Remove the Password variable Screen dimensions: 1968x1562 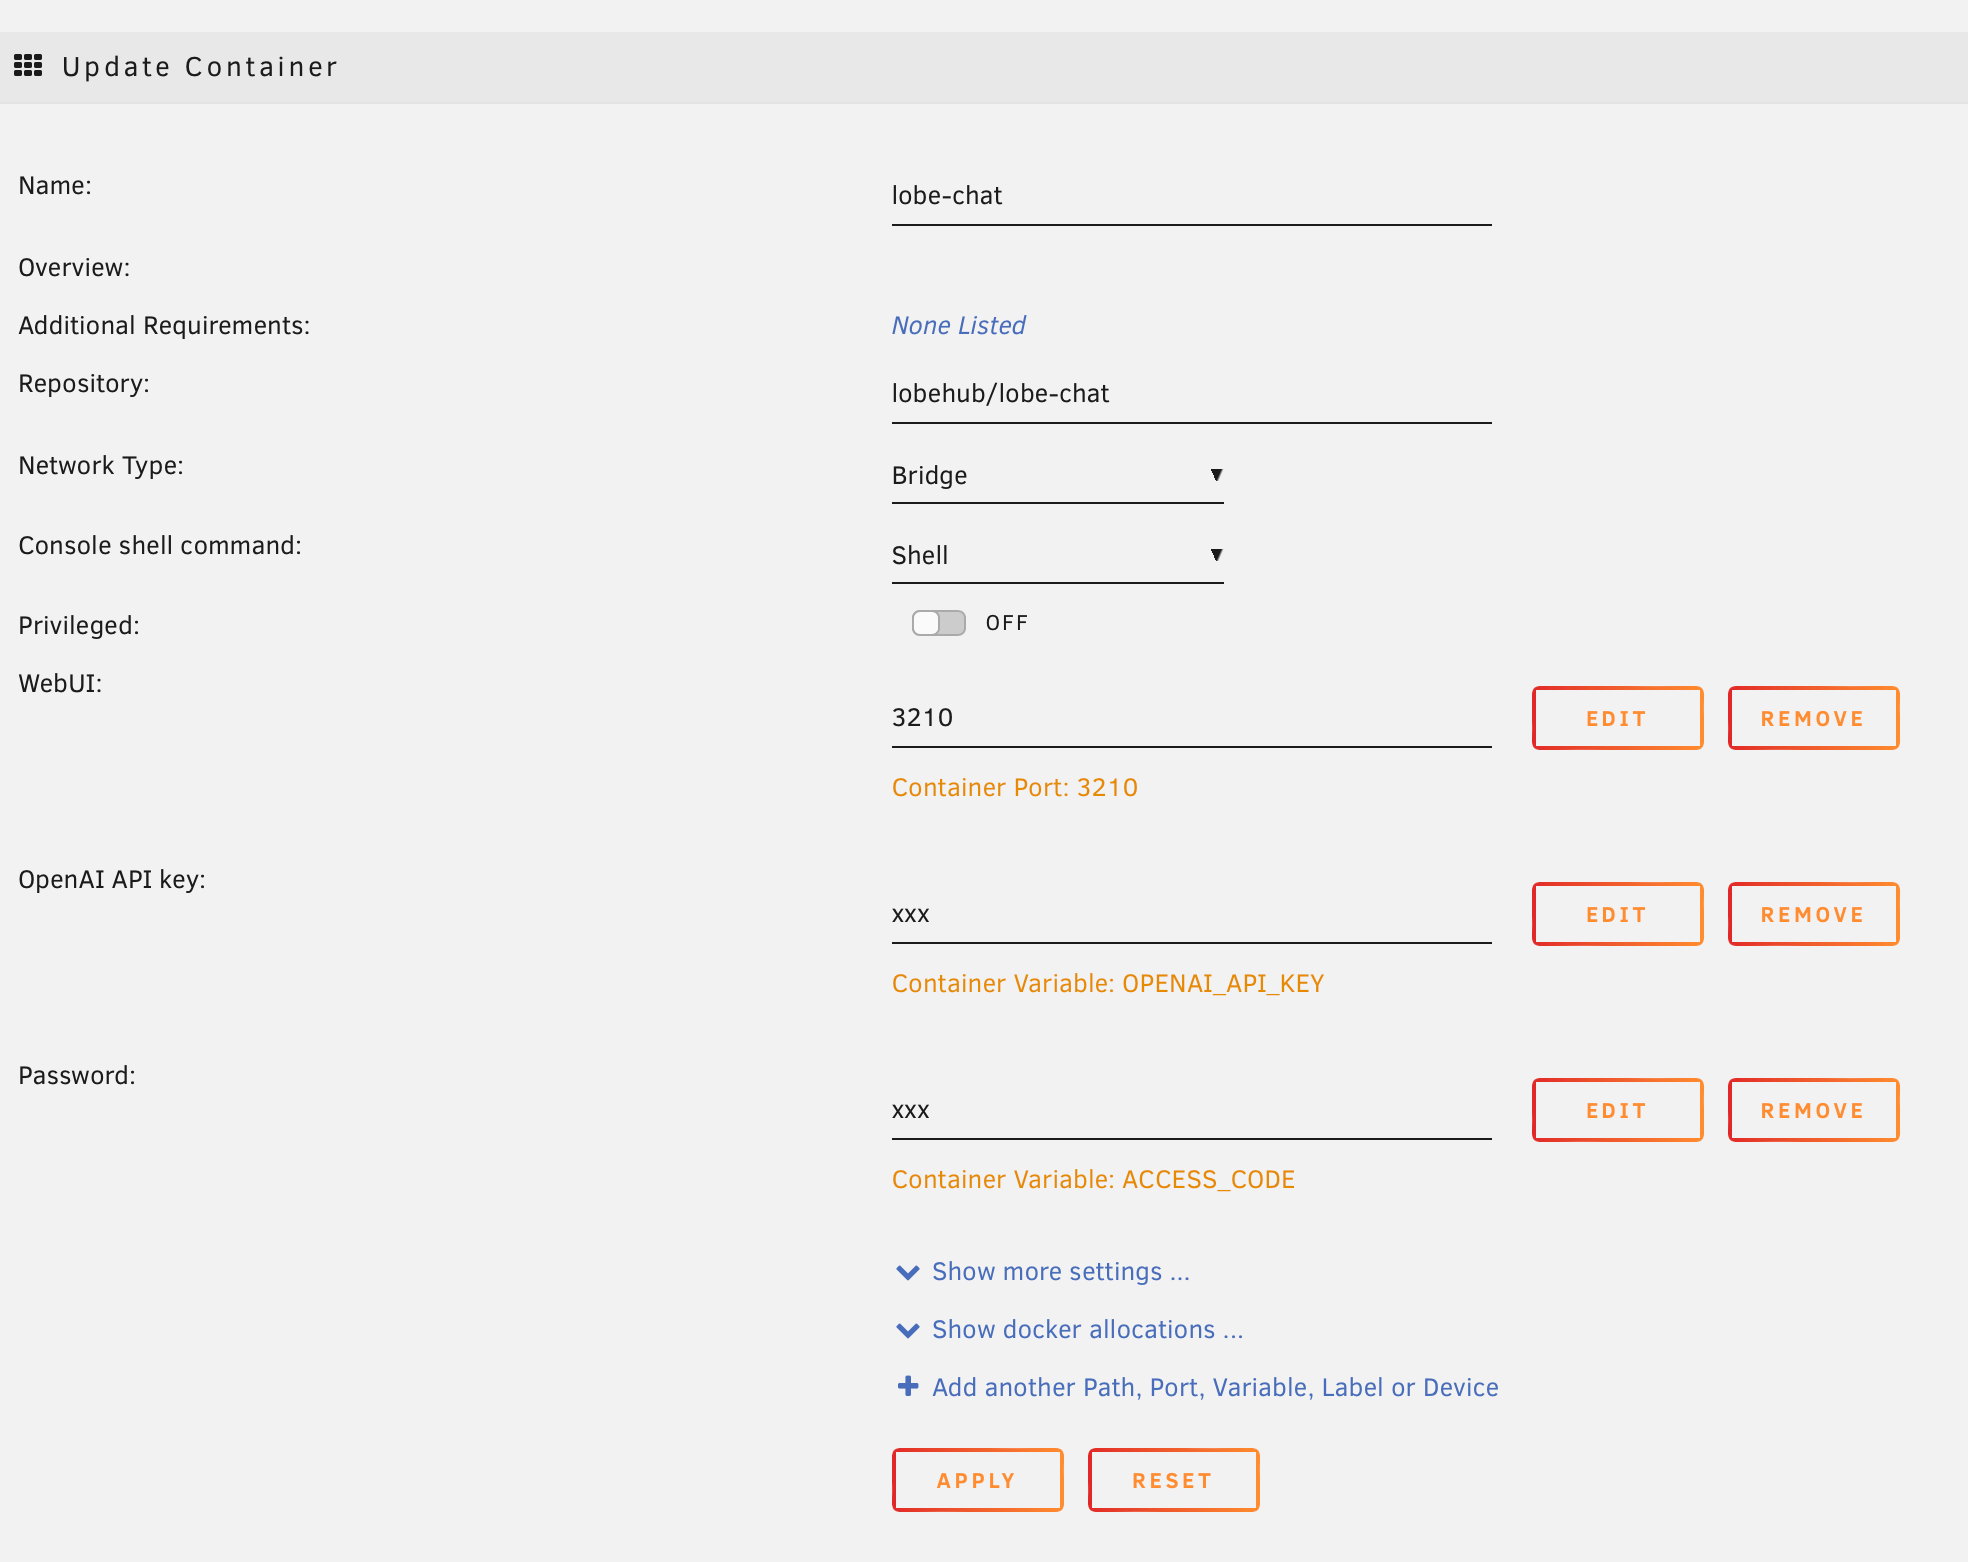click(x=1812, y=1110)
